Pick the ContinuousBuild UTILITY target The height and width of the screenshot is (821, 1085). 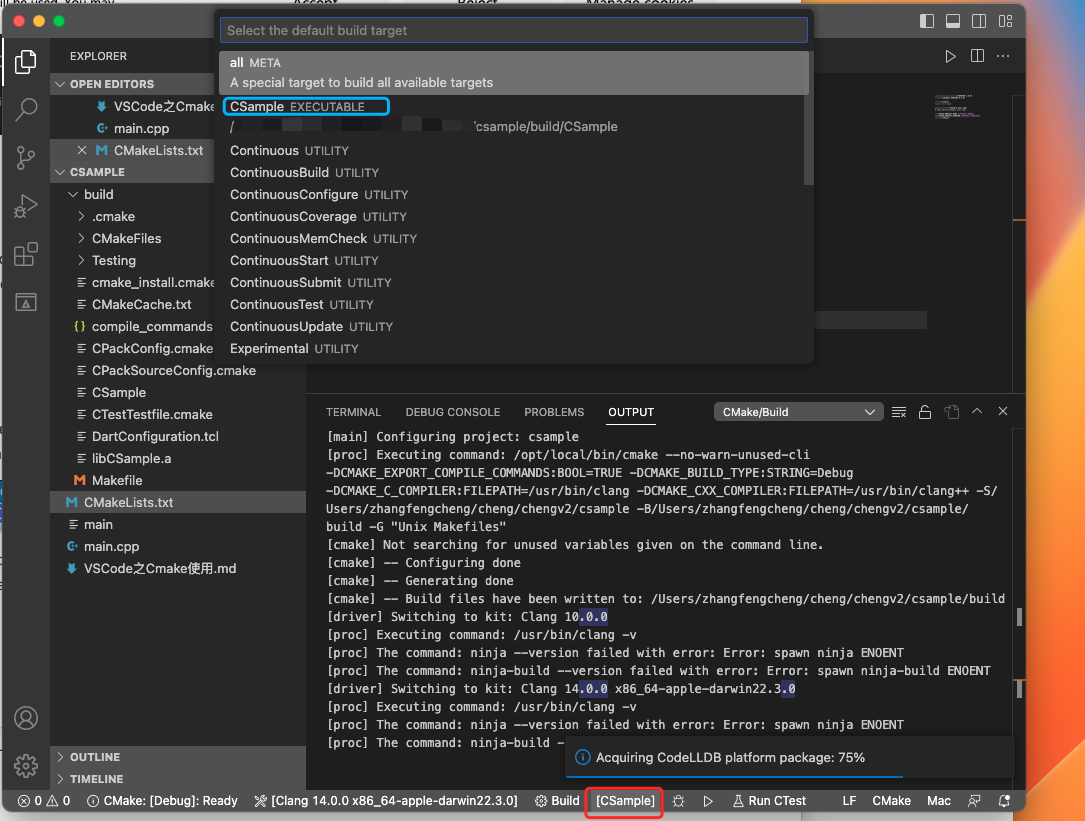click(x=513, y=172)
